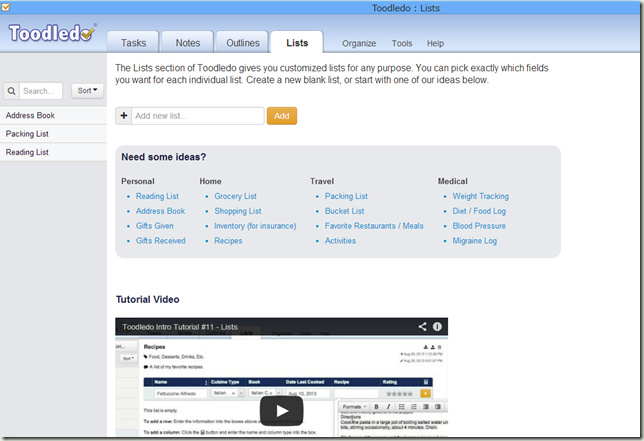Play the Toodledo tutorial video
Screen dimensions: 644x441
click(282, 411)
